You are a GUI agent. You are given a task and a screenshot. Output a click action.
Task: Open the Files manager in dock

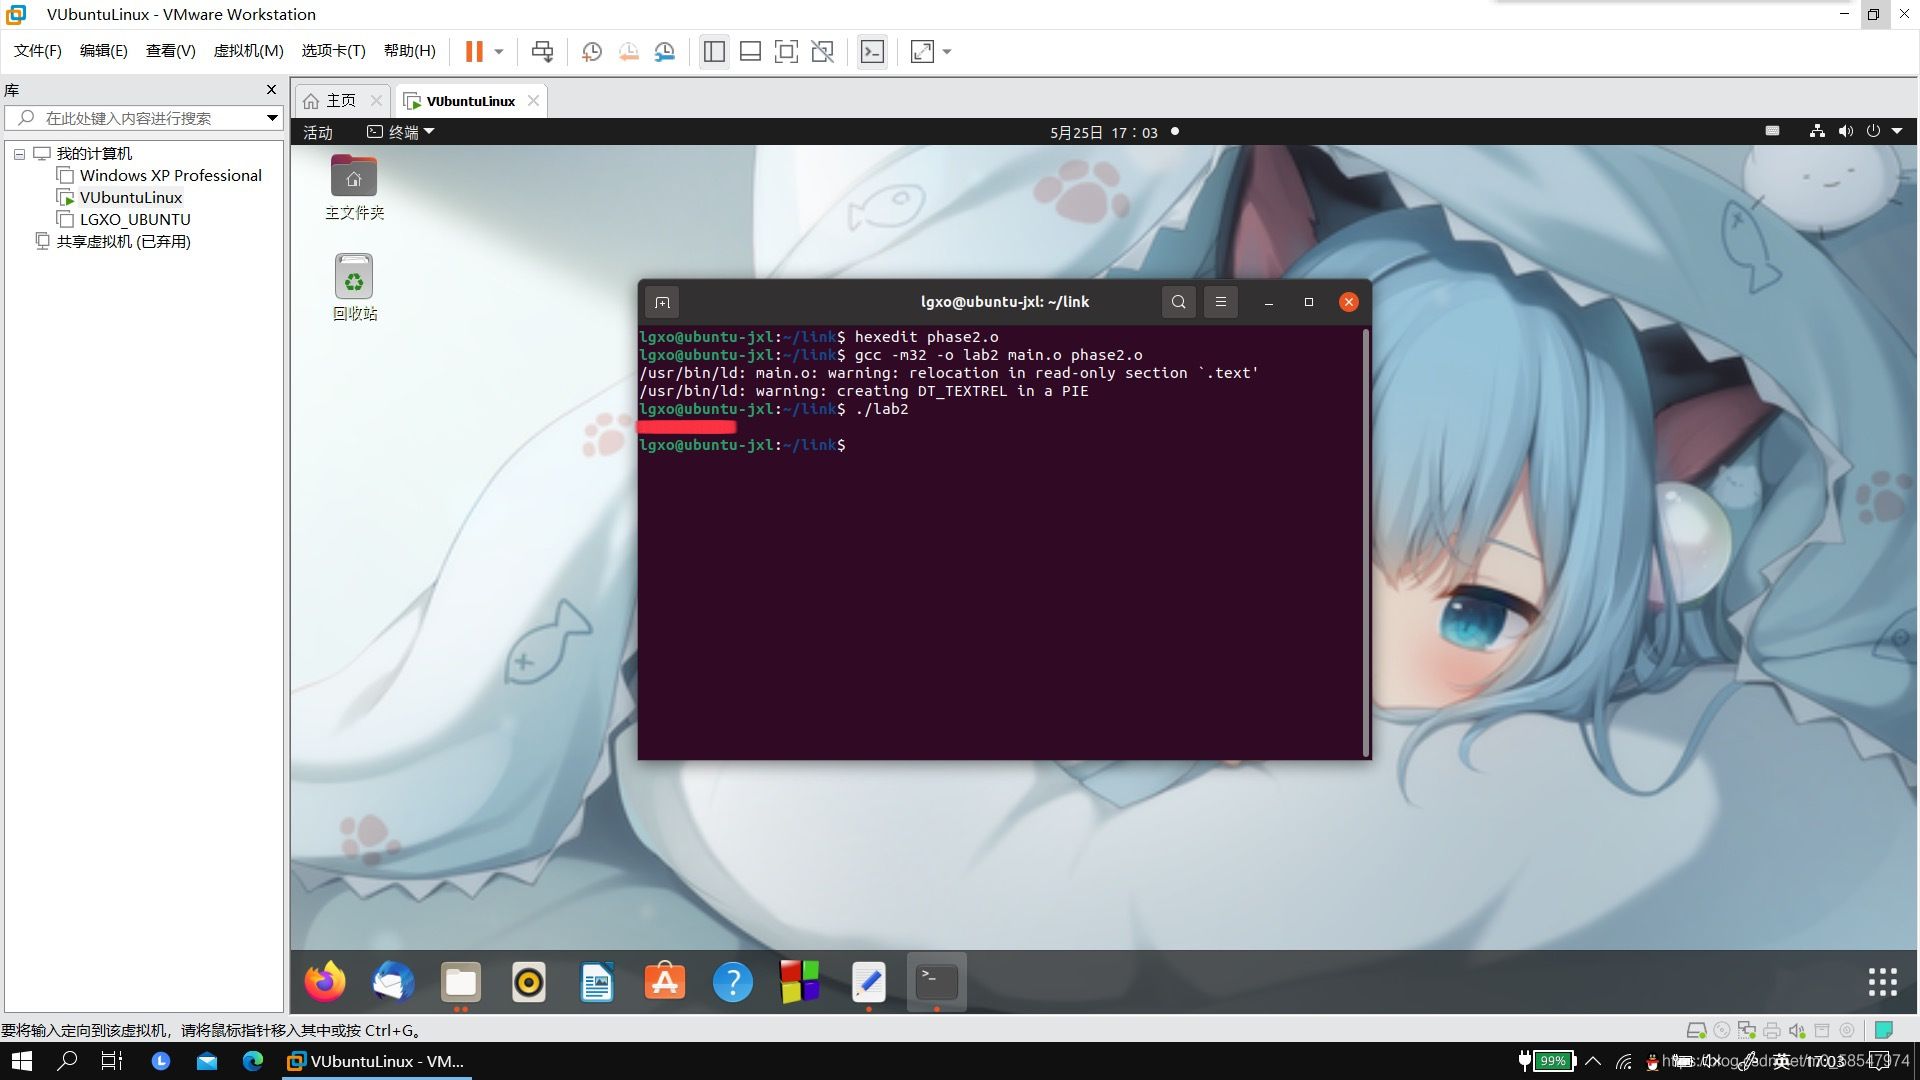click(460, 982)
